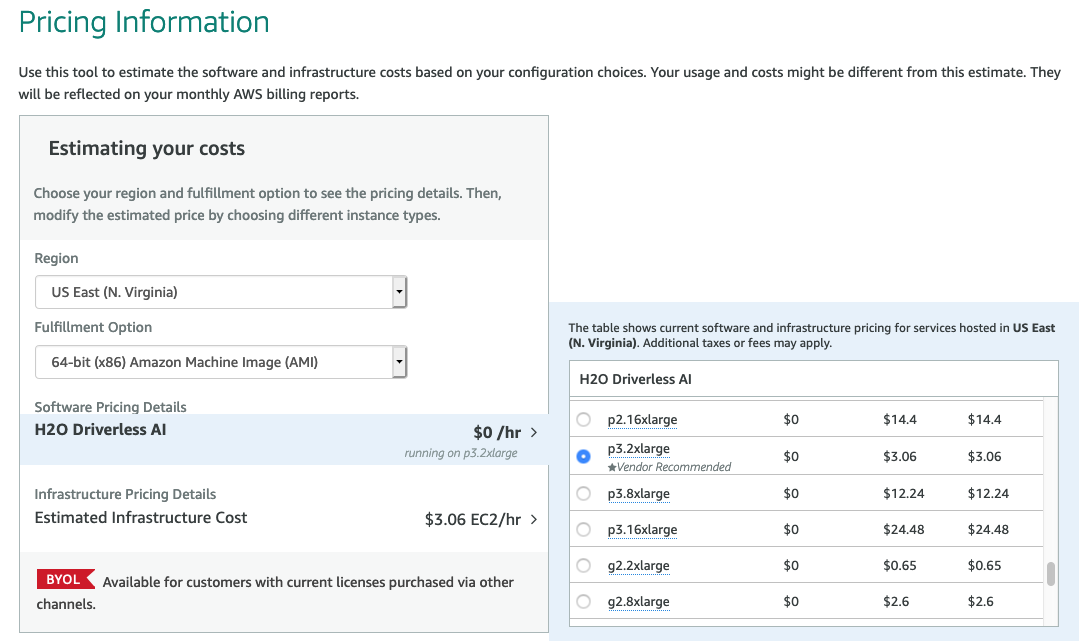Image resolution: width=1090 pixels, height=641 pixels.
Task: Select the p3.16xlarge instance radio button
Action: (583, 529)
